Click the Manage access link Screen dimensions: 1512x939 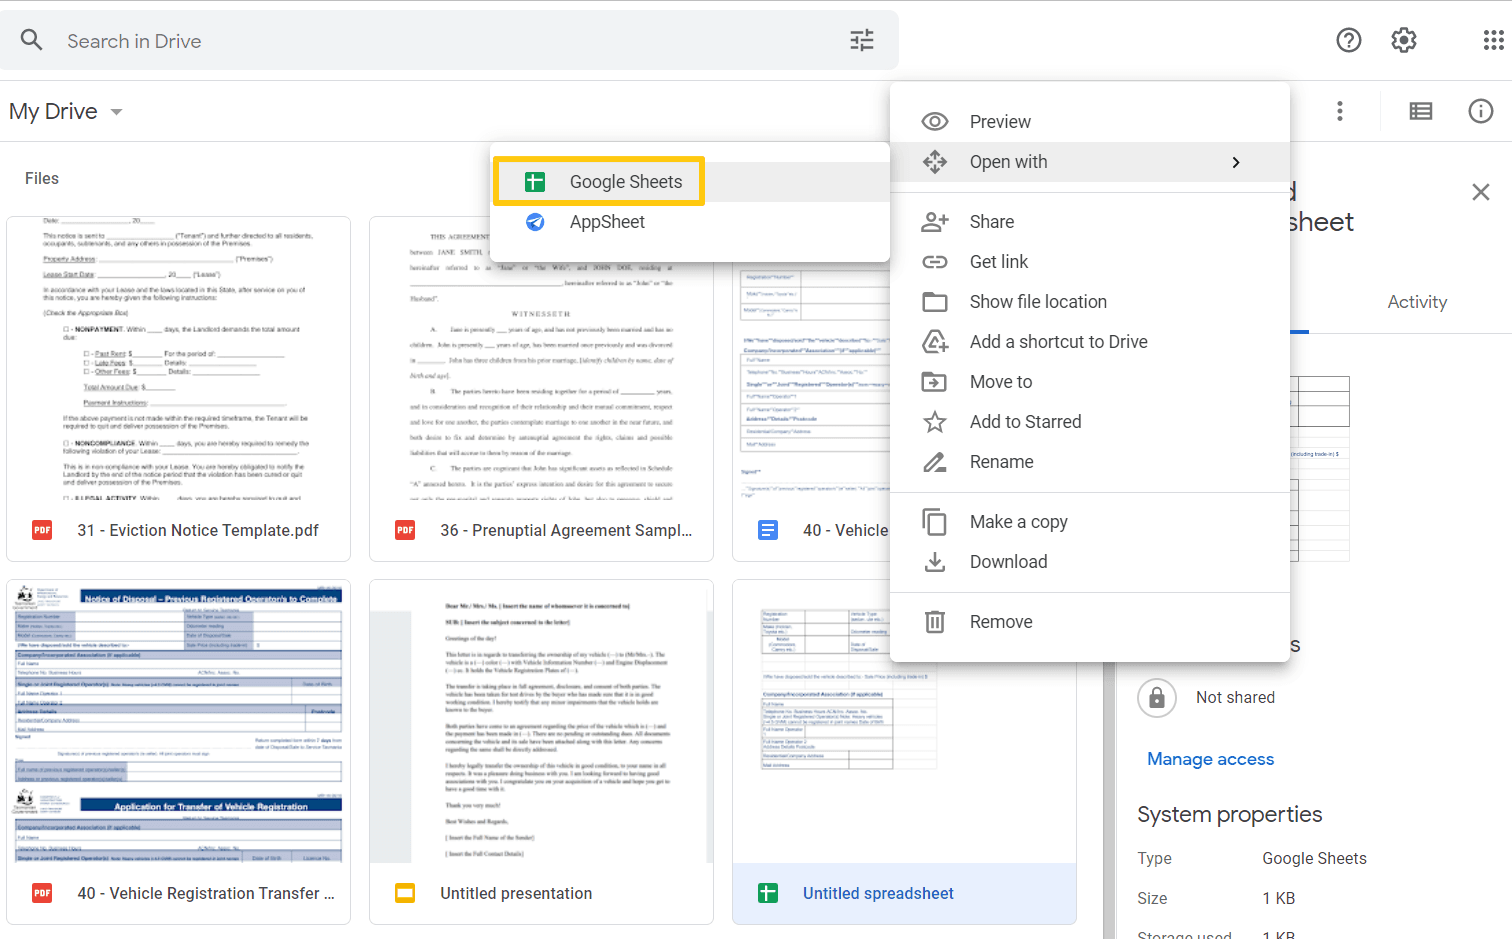pyautogui.click(x=1210, y=759)
